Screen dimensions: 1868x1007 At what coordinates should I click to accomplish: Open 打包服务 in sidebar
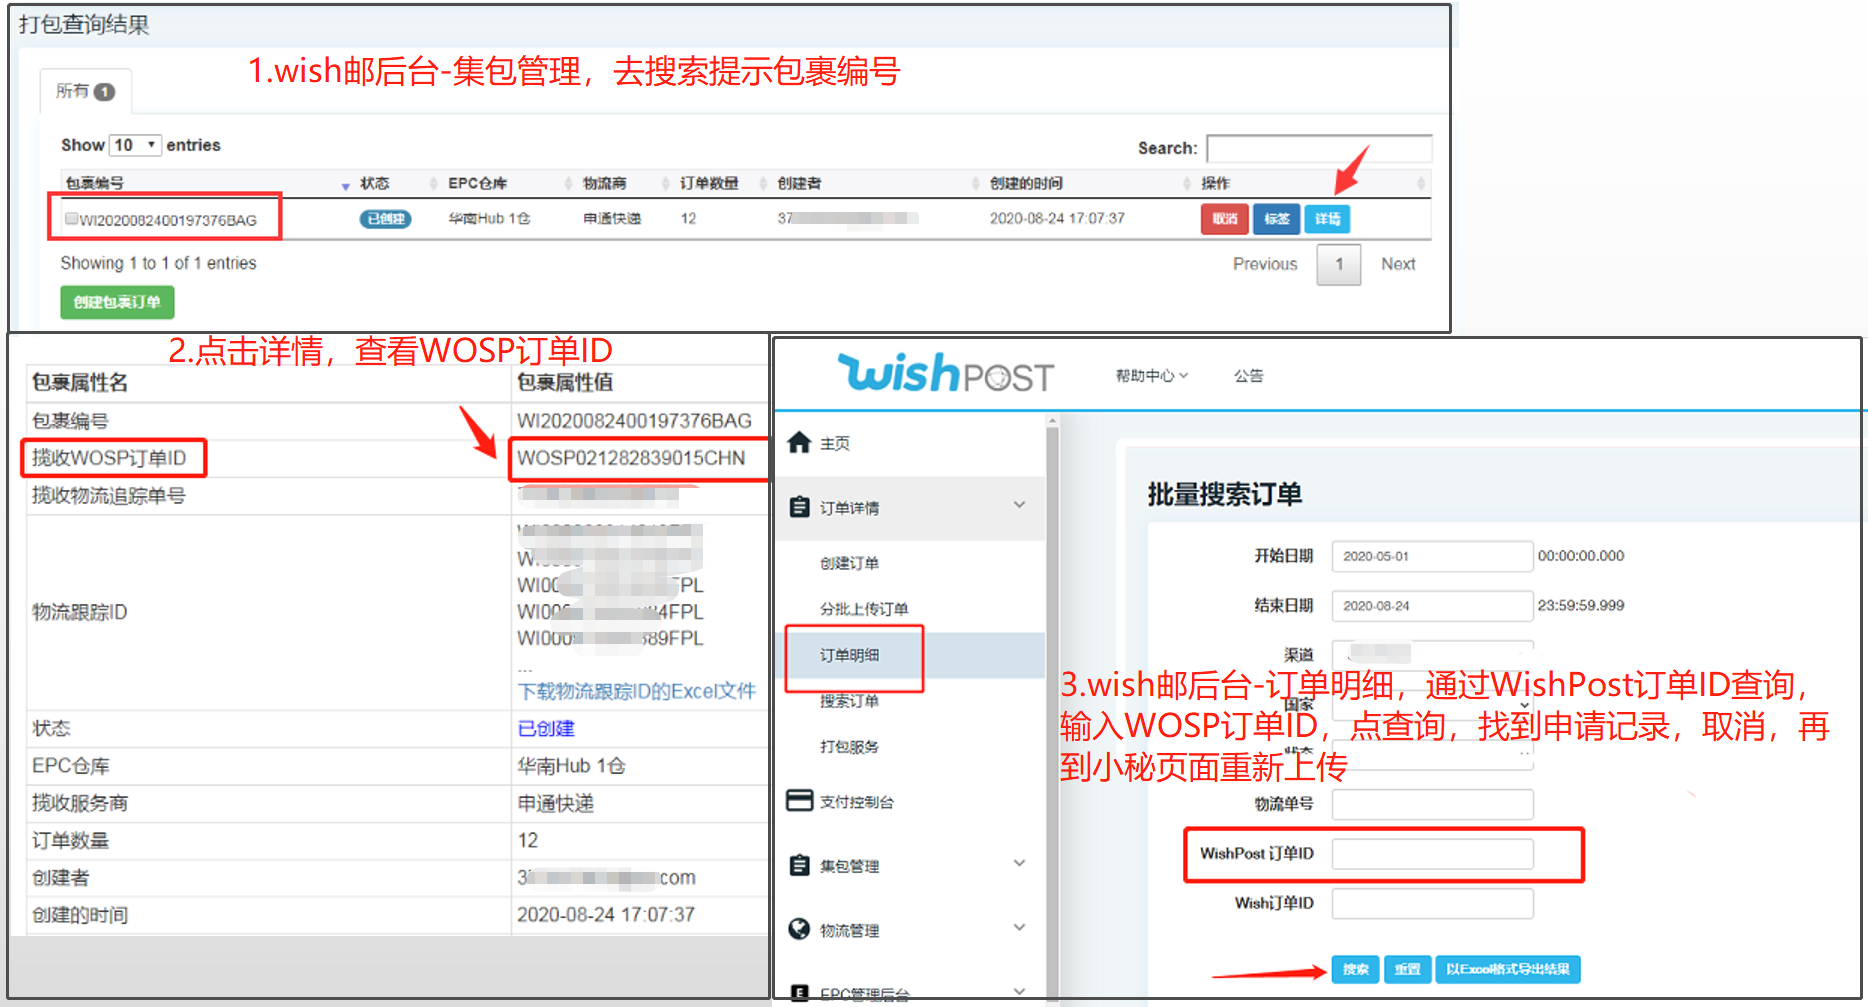coord(849,747)
